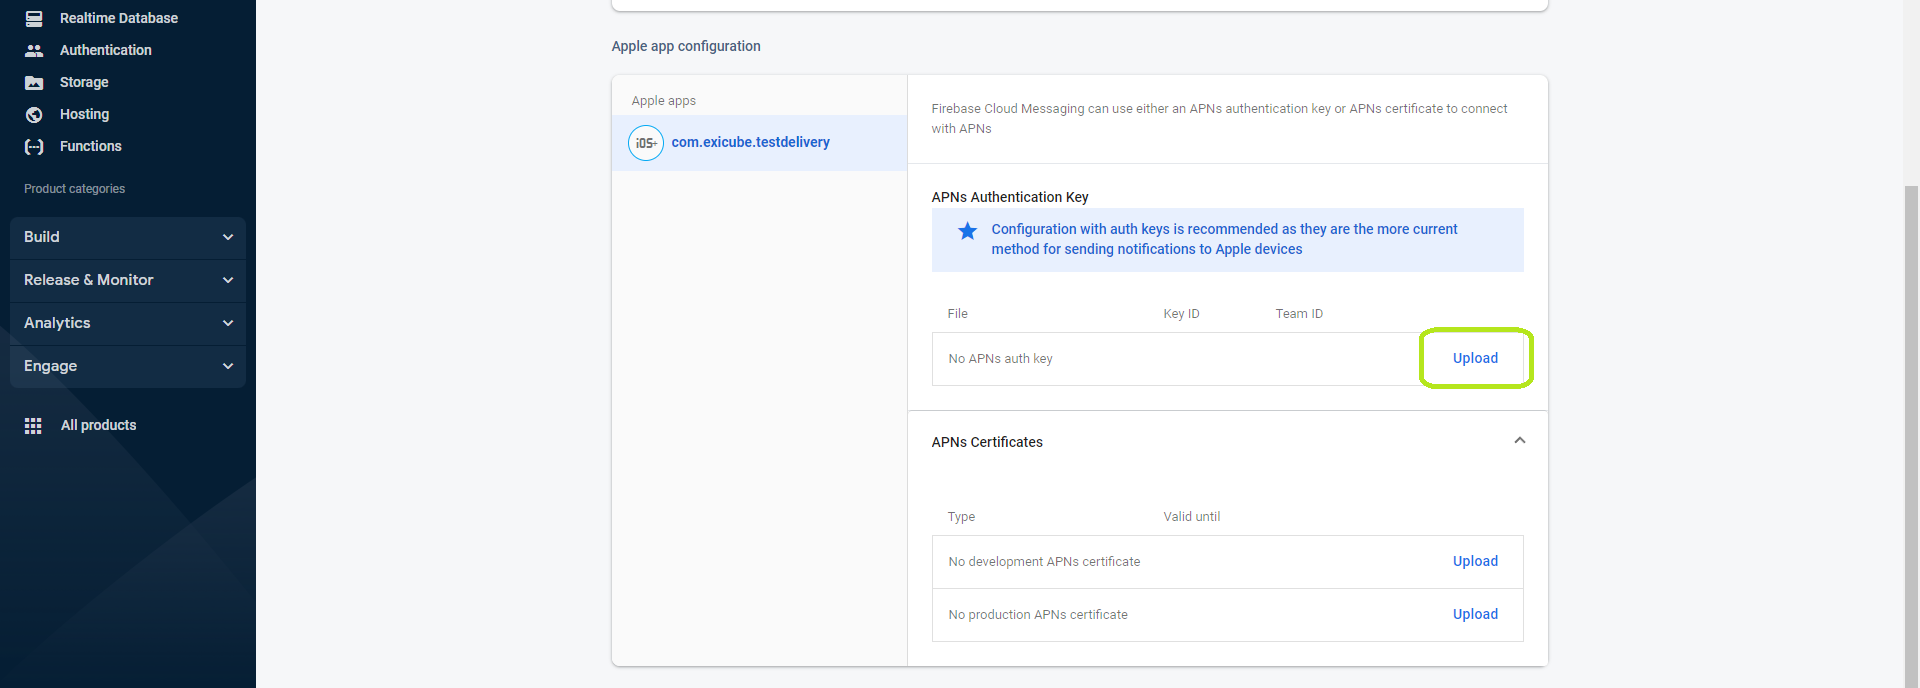Click the Storage folder icon
1920x688 pixels.
coord(34,82)
